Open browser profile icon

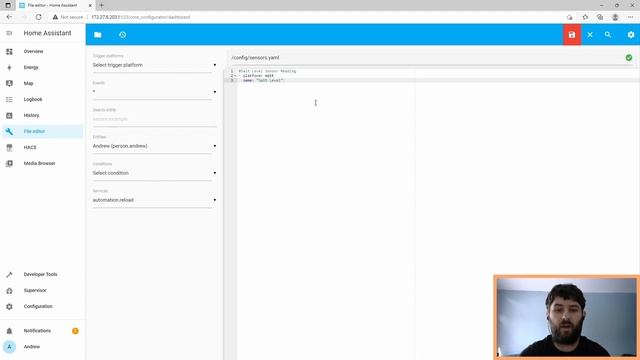[615, 17]
